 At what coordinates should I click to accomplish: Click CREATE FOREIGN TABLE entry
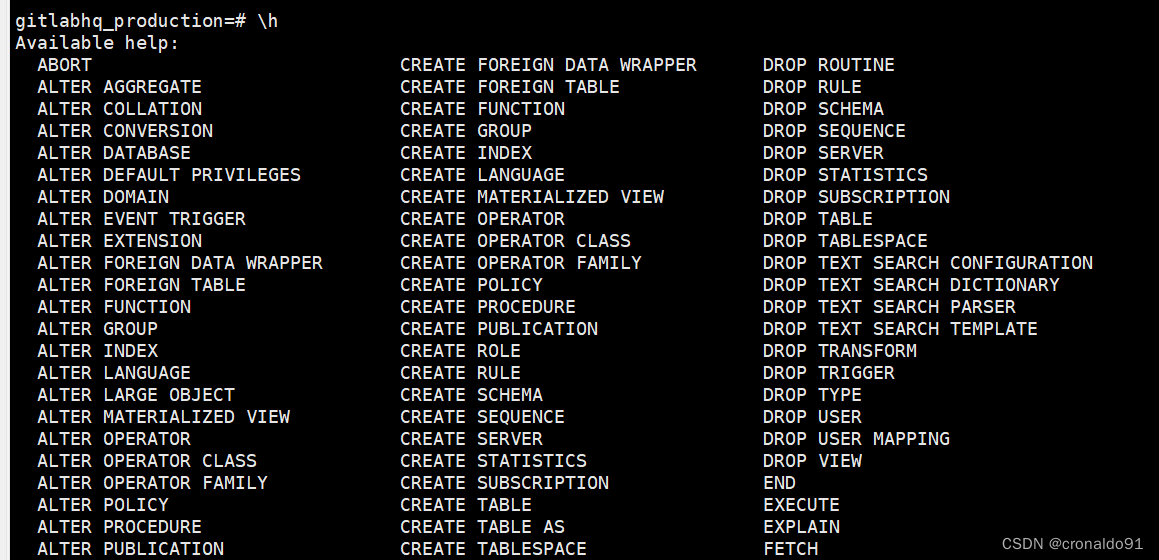coord(510,87)
